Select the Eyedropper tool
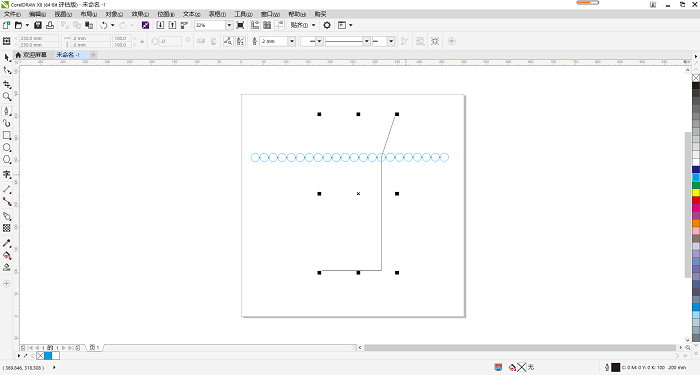 click(7, 243)
